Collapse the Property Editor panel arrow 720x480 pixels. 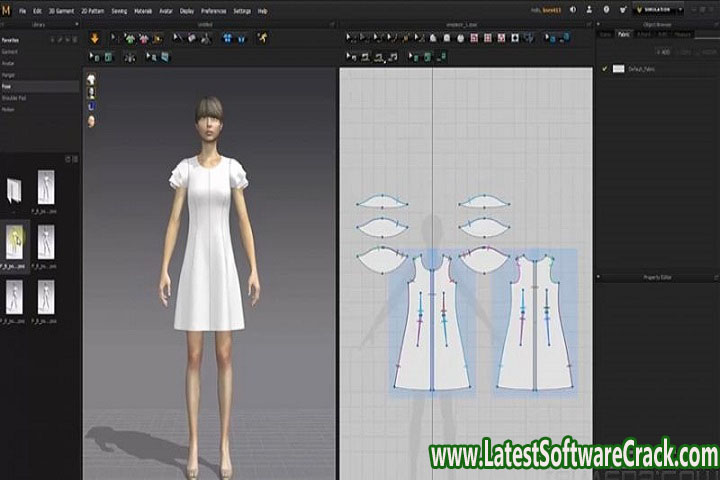(x=598, y=277)
